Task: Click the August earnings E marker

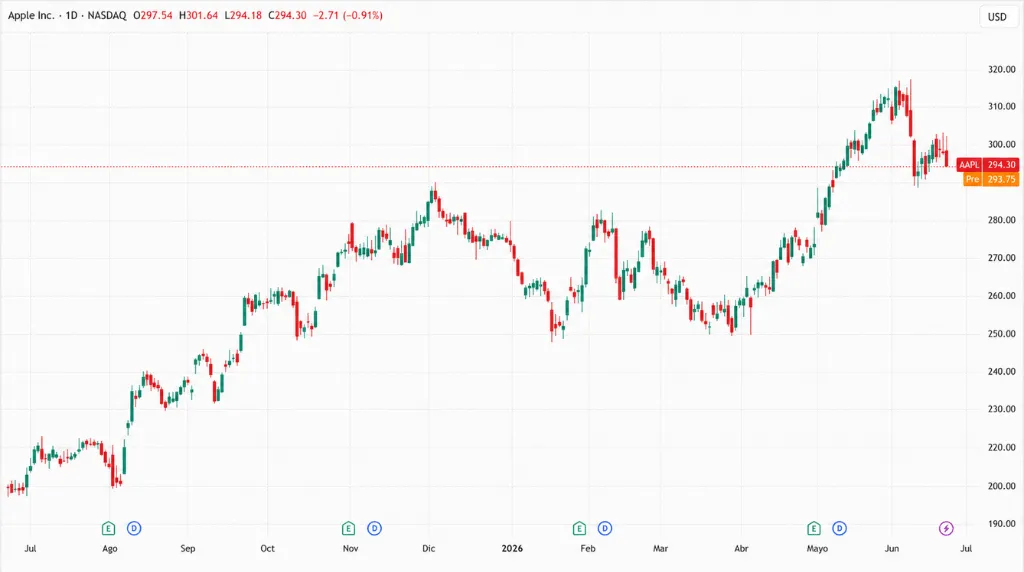Action: point(108,528)
